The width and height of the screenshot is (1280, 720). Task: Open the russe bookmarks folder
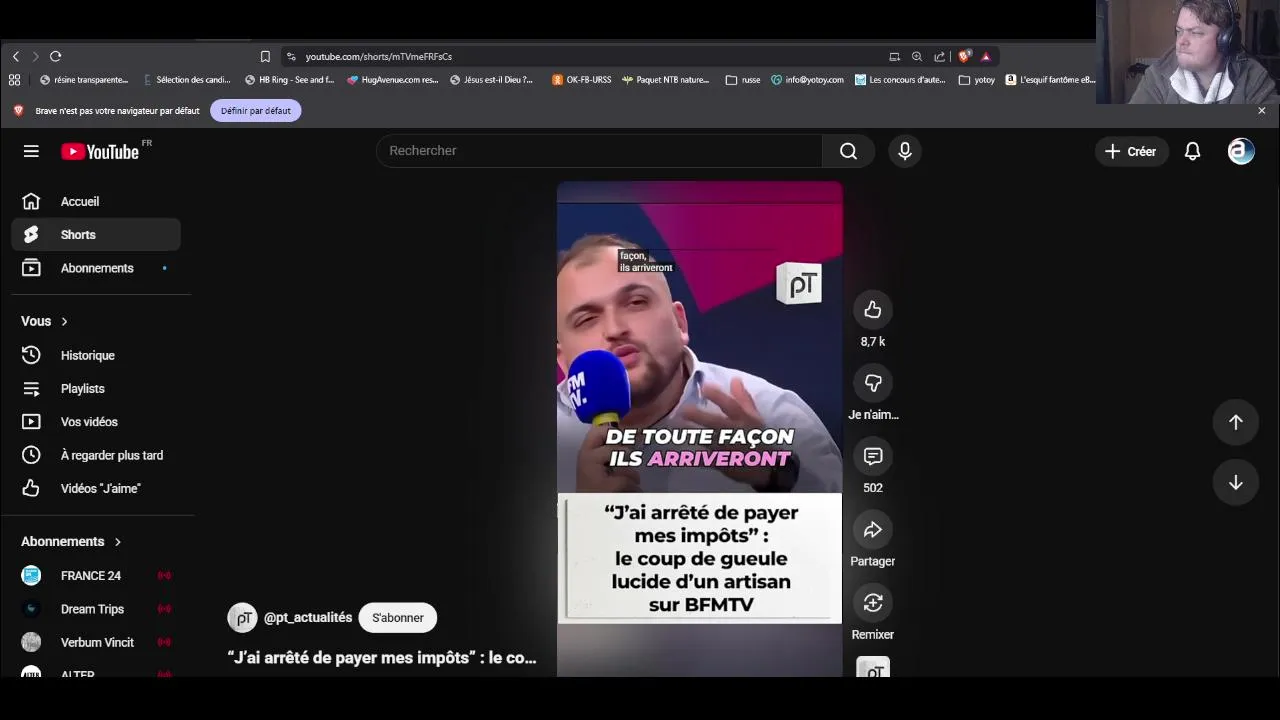point(743,80)
